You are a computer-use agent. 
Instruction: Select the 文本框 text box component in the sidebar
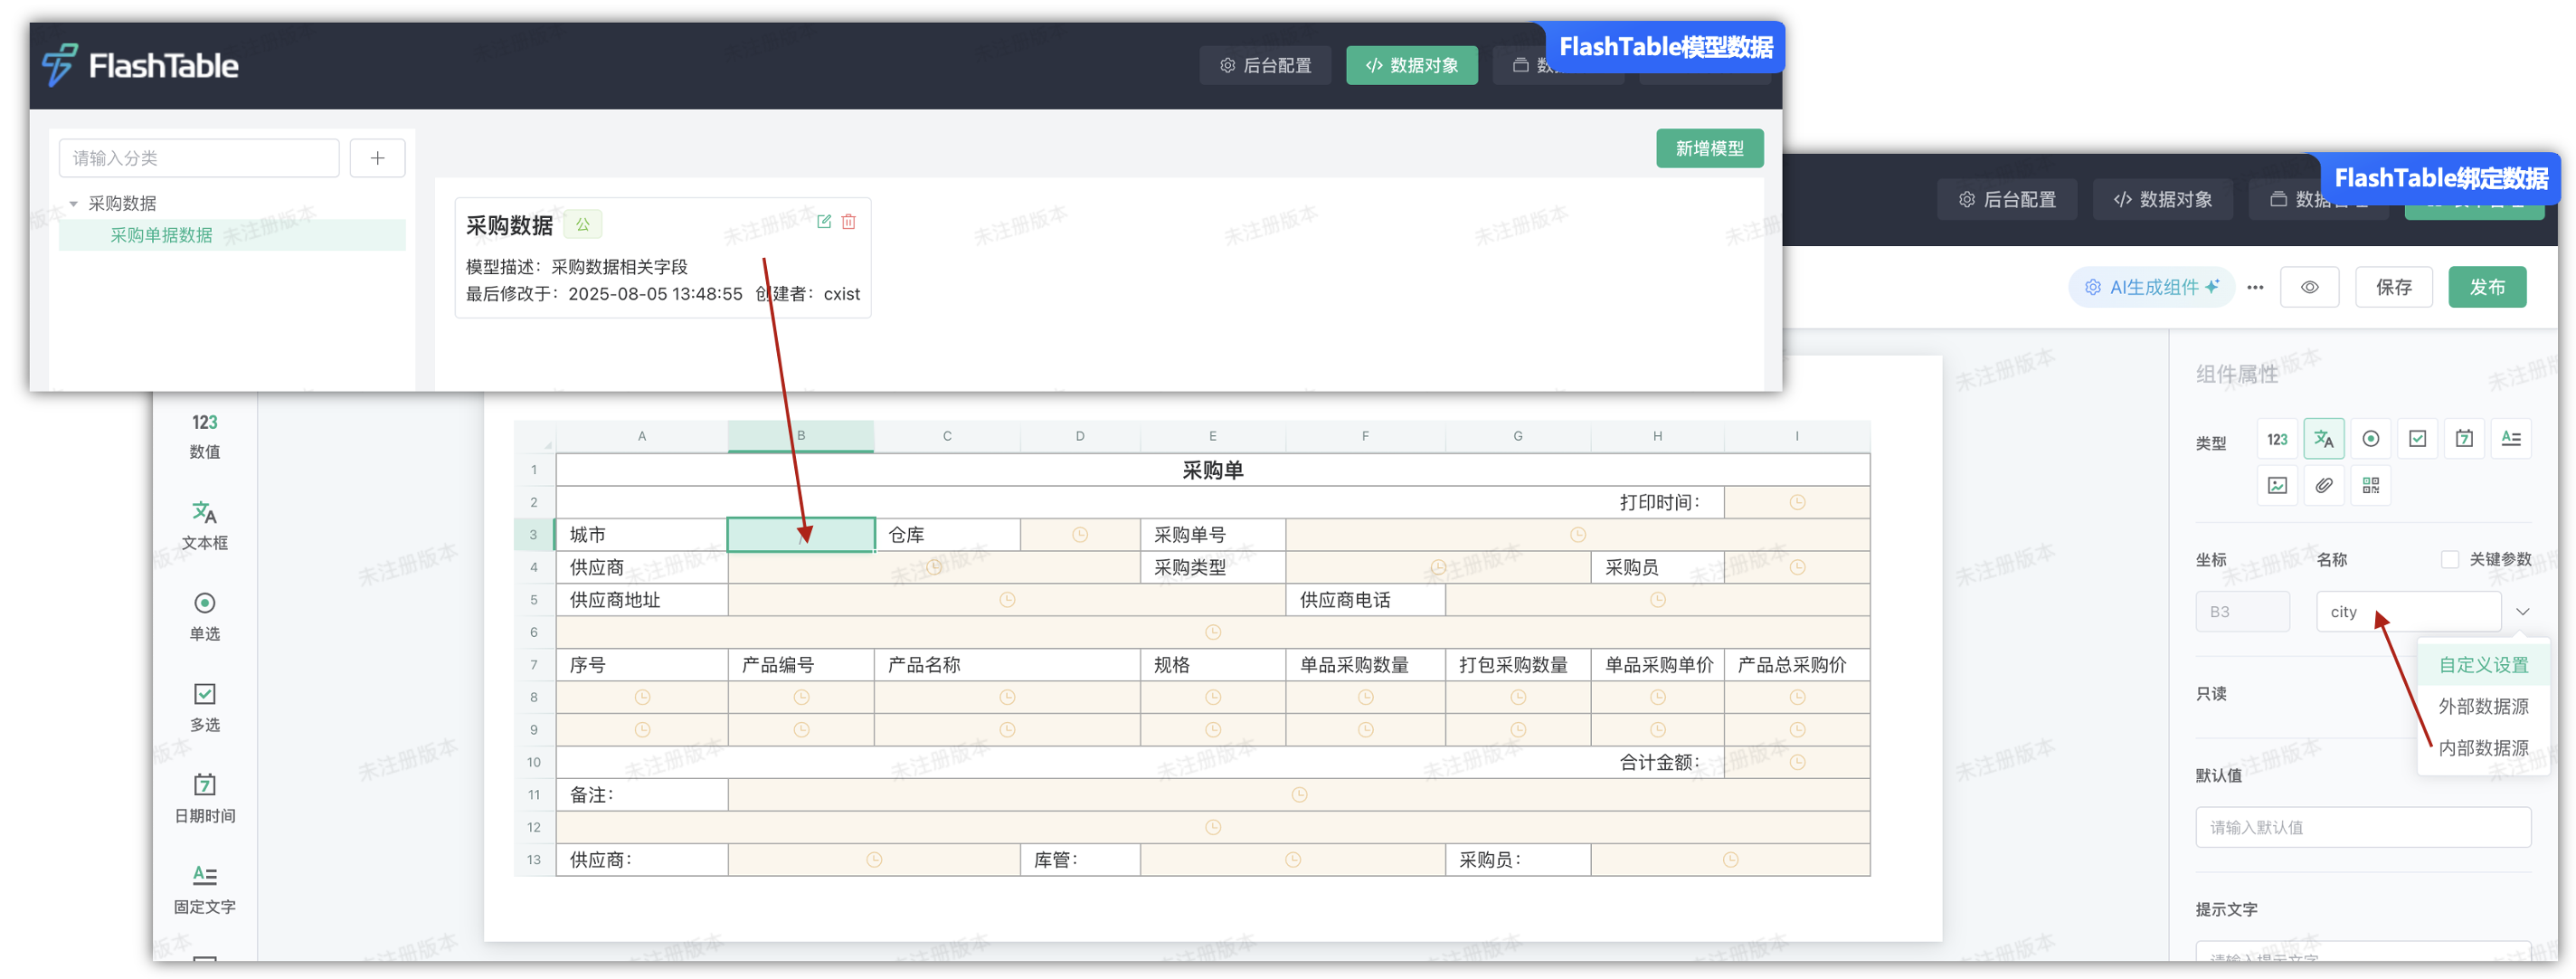pos(205,526)
